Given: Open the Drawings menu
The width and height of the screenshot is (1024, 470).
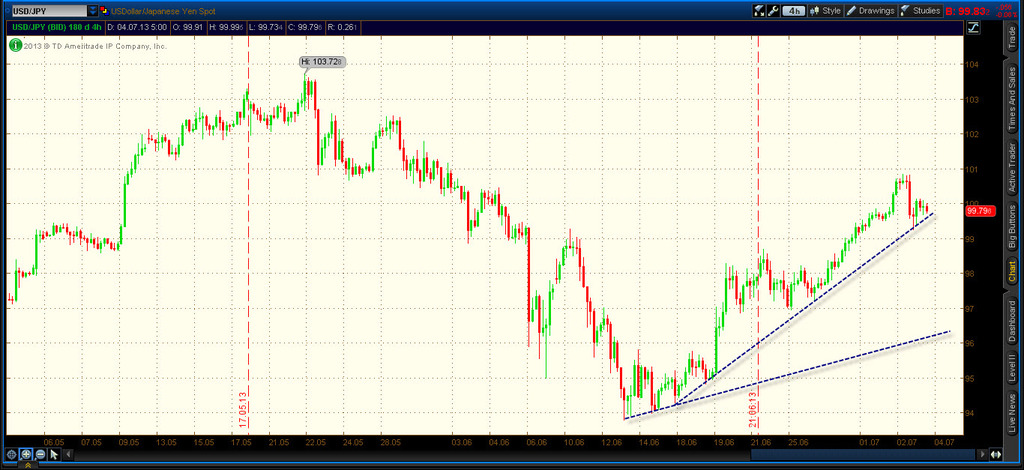Looking at the screenshot, I should point(871,10).
